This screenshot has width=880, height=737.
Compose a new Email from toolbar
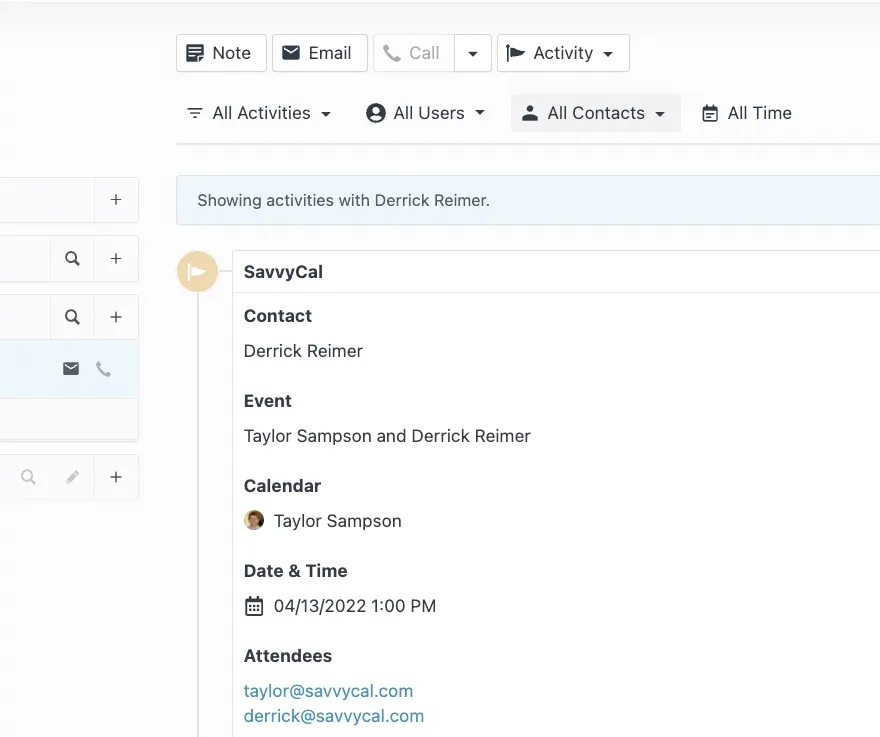(319, 53)
